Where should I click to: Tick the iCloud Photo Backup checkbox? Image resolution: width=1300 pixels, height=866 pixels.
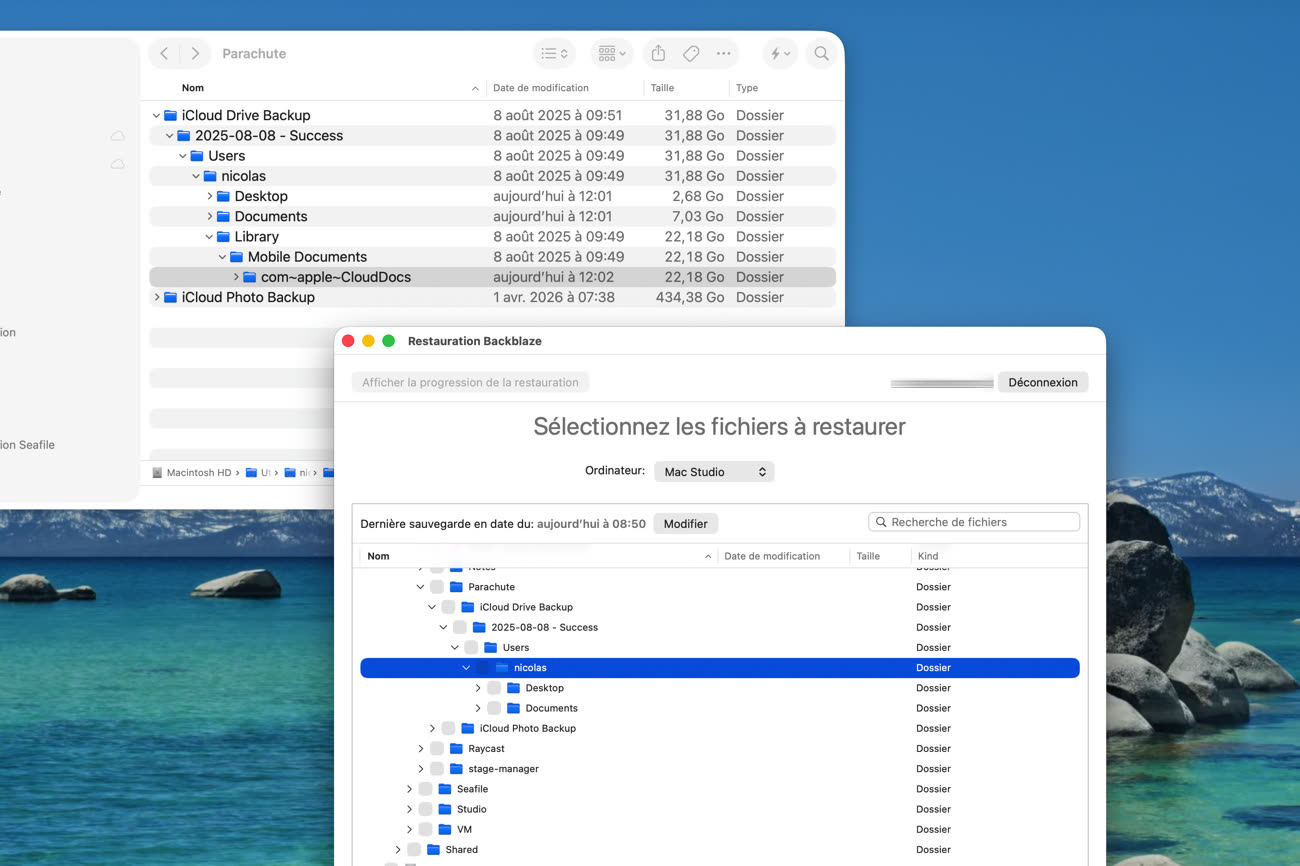click(448, 728)
